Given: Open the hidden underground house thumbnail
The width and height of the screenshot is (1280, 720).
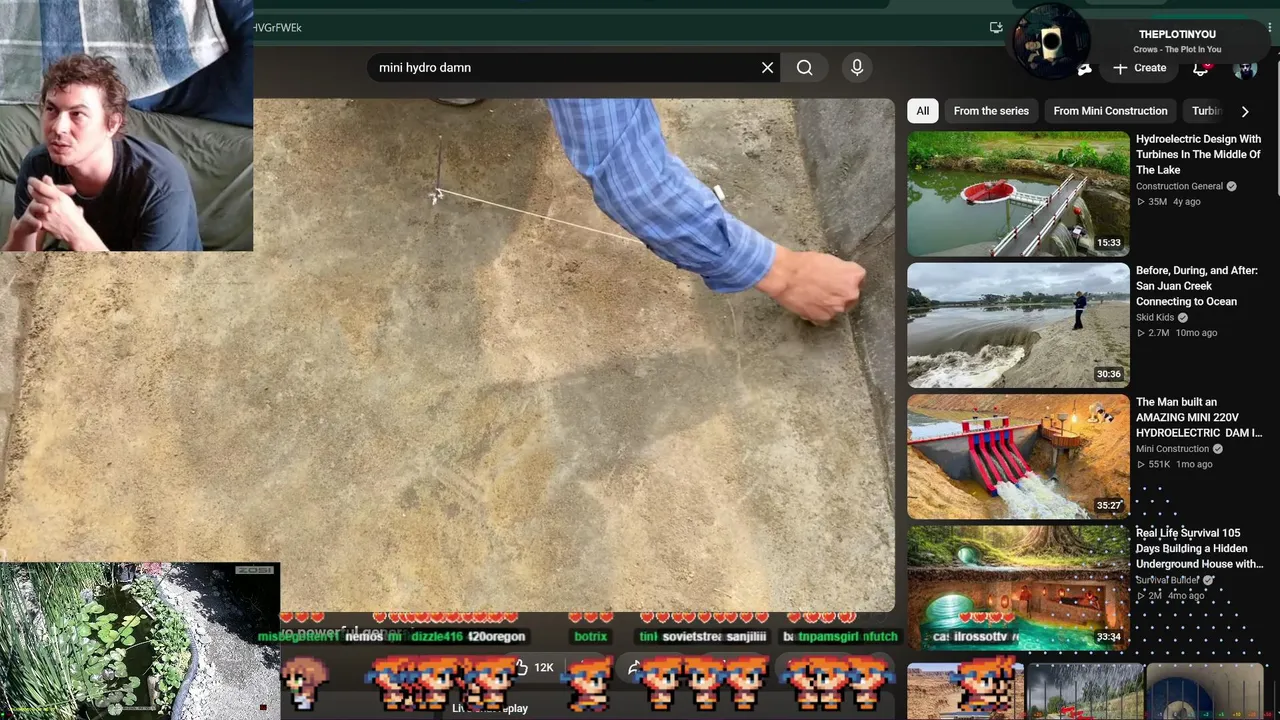Looking at the screenshot, I should click(x=1018, y=588).
